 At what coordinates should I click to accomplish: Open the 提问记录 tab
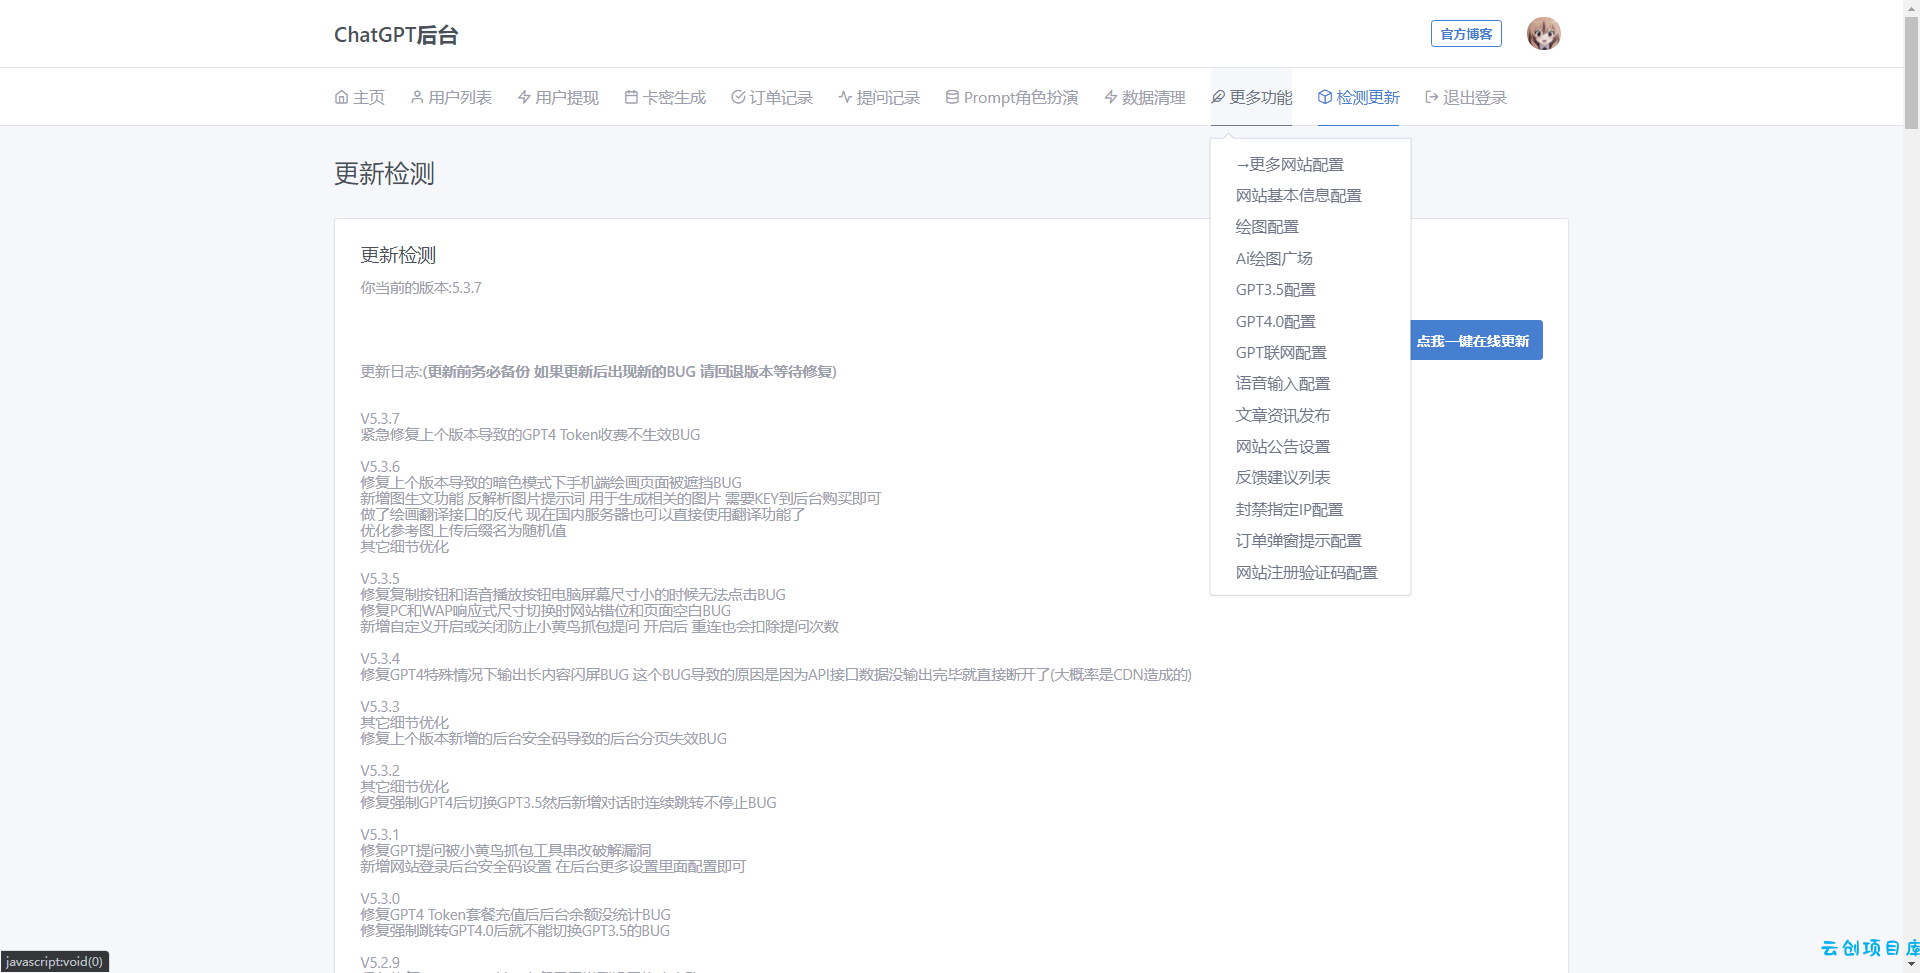pyautogui.click(x=879, y=97)
